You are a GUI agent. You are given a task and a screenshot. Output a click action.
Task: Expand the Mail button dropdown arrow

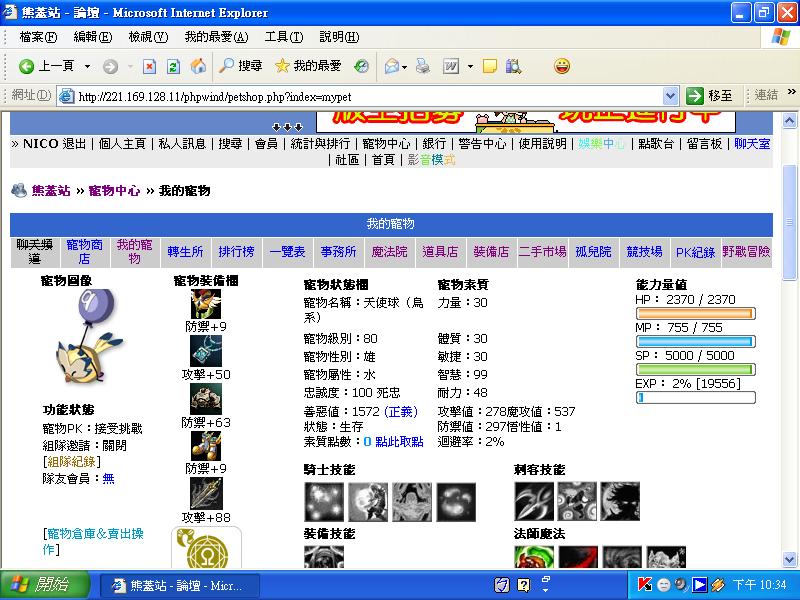click(x=403, y=66)
